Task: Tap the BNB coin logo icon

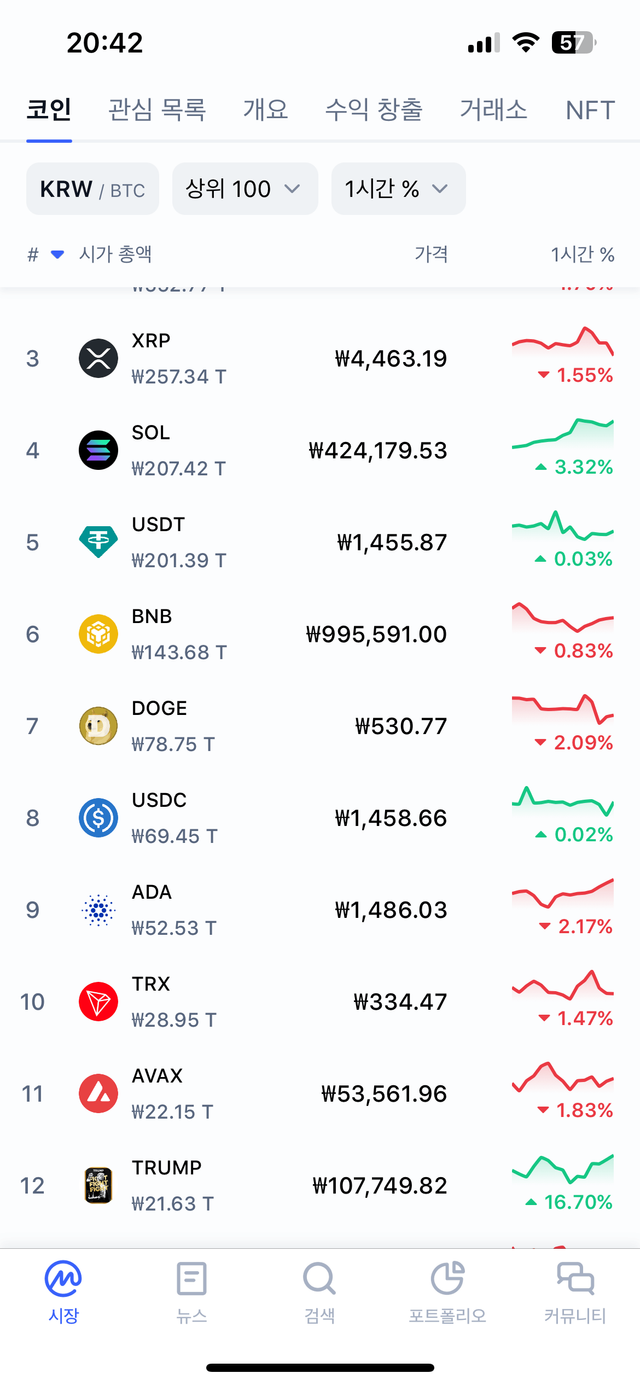Action: (x=98, y=634)
